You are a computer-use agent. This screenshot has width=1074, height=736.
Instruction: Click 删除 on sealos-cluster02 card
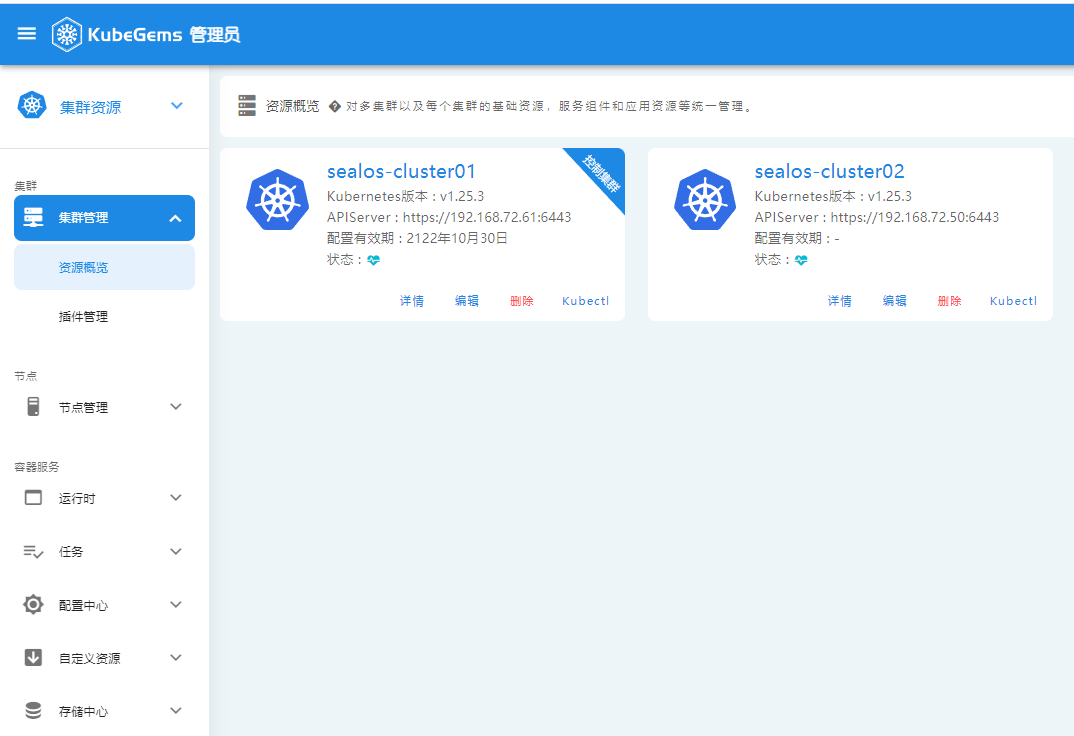pyautogui.click(x=949, y=301)
